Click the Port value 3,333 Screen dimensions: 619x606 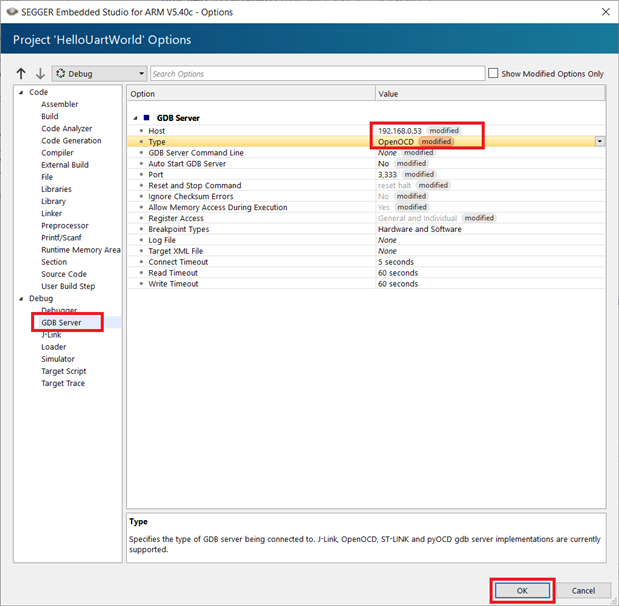387,174
